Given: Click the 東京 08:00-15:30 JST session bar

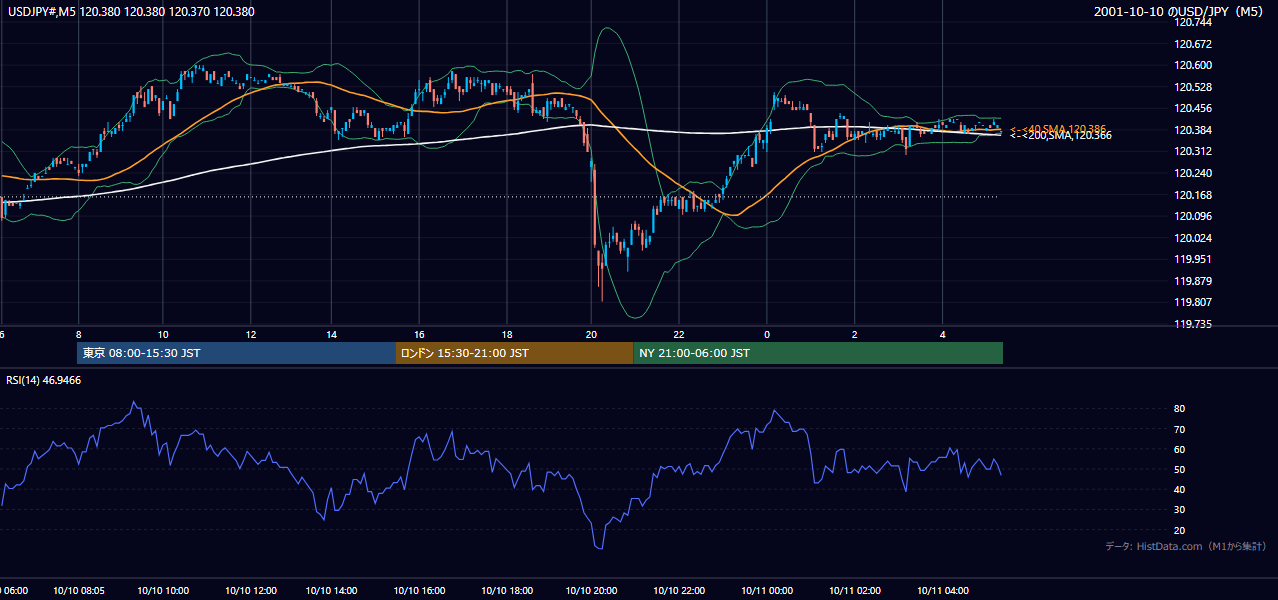Looking at the screenshot, I should (x=237, y=353).
